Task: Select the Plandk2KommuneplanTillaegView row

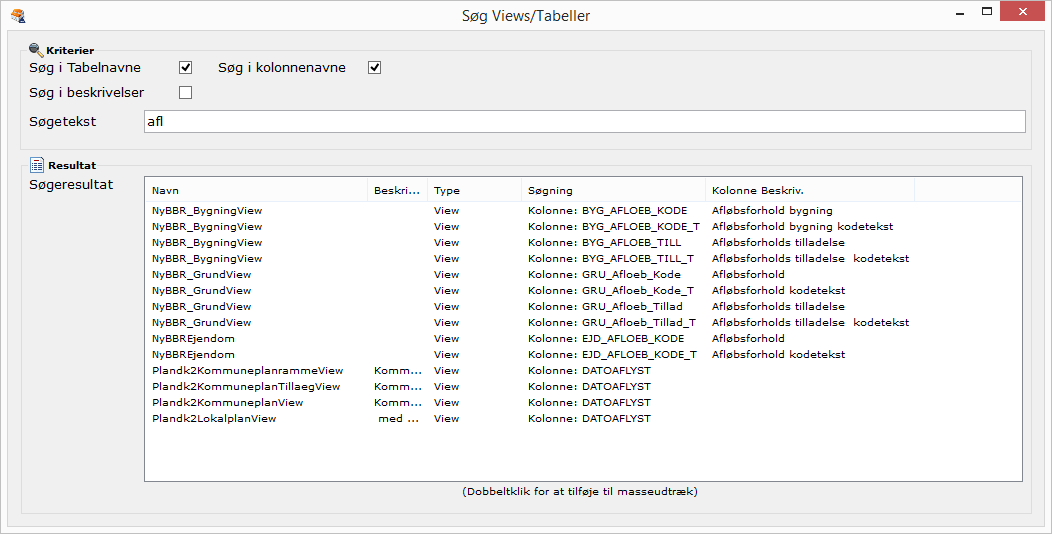Action: pos(246,387)
